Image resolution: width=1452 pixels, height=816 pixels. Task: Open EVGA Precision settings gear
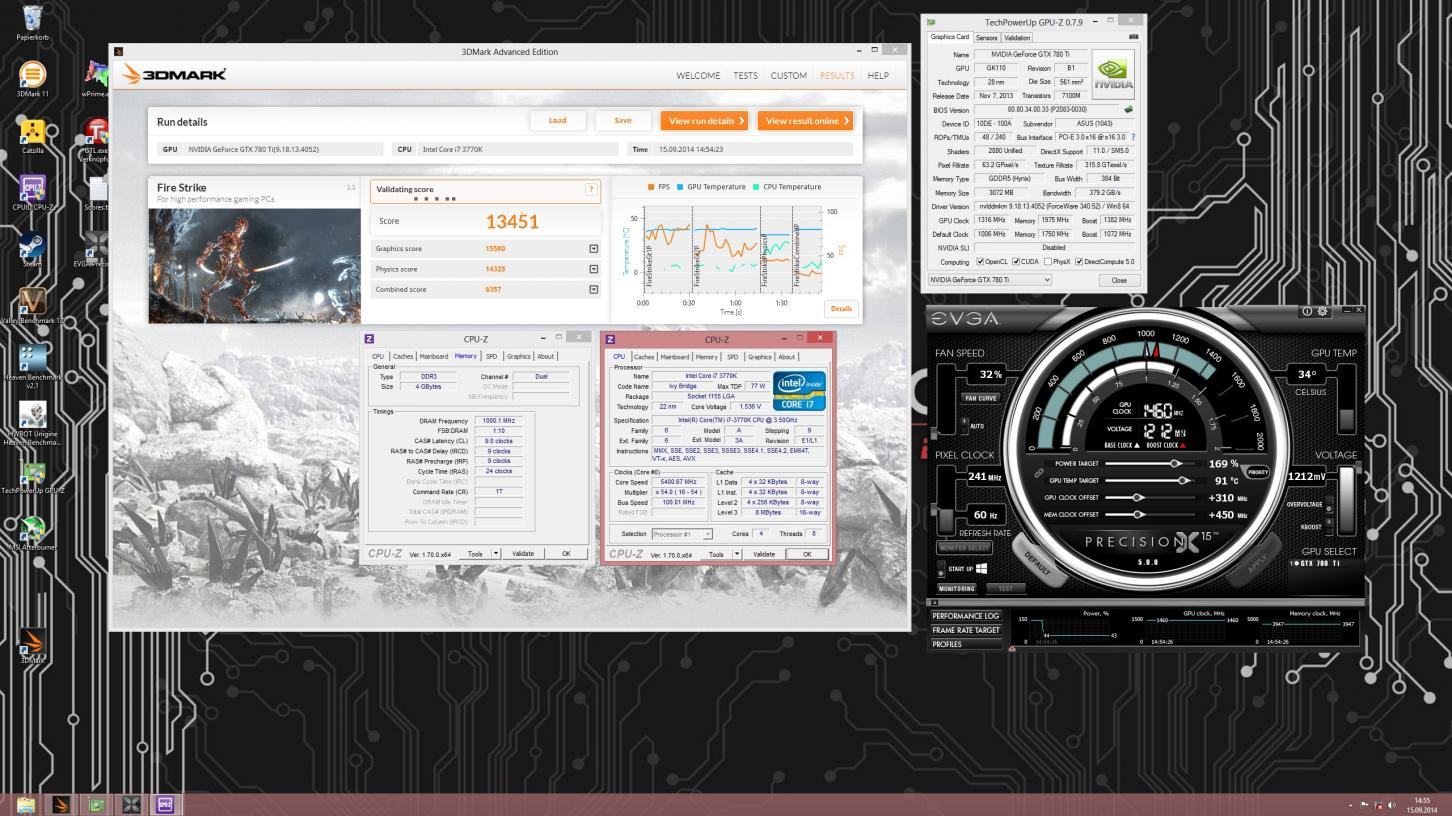(1323, 312)
